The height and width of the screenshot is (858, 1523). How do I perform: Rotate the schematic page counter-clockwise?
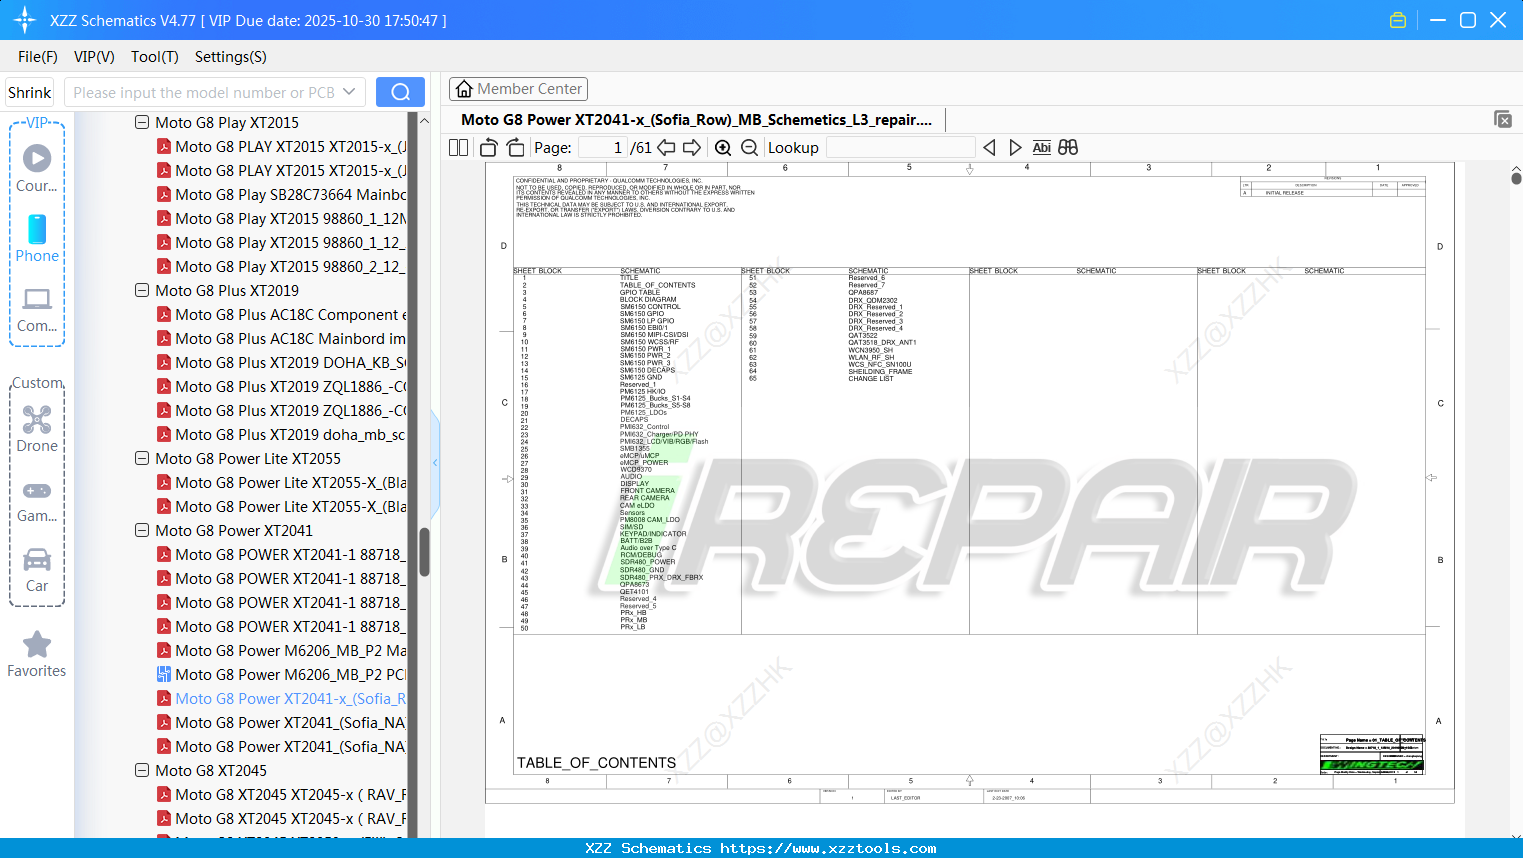(x=488, y=148)
